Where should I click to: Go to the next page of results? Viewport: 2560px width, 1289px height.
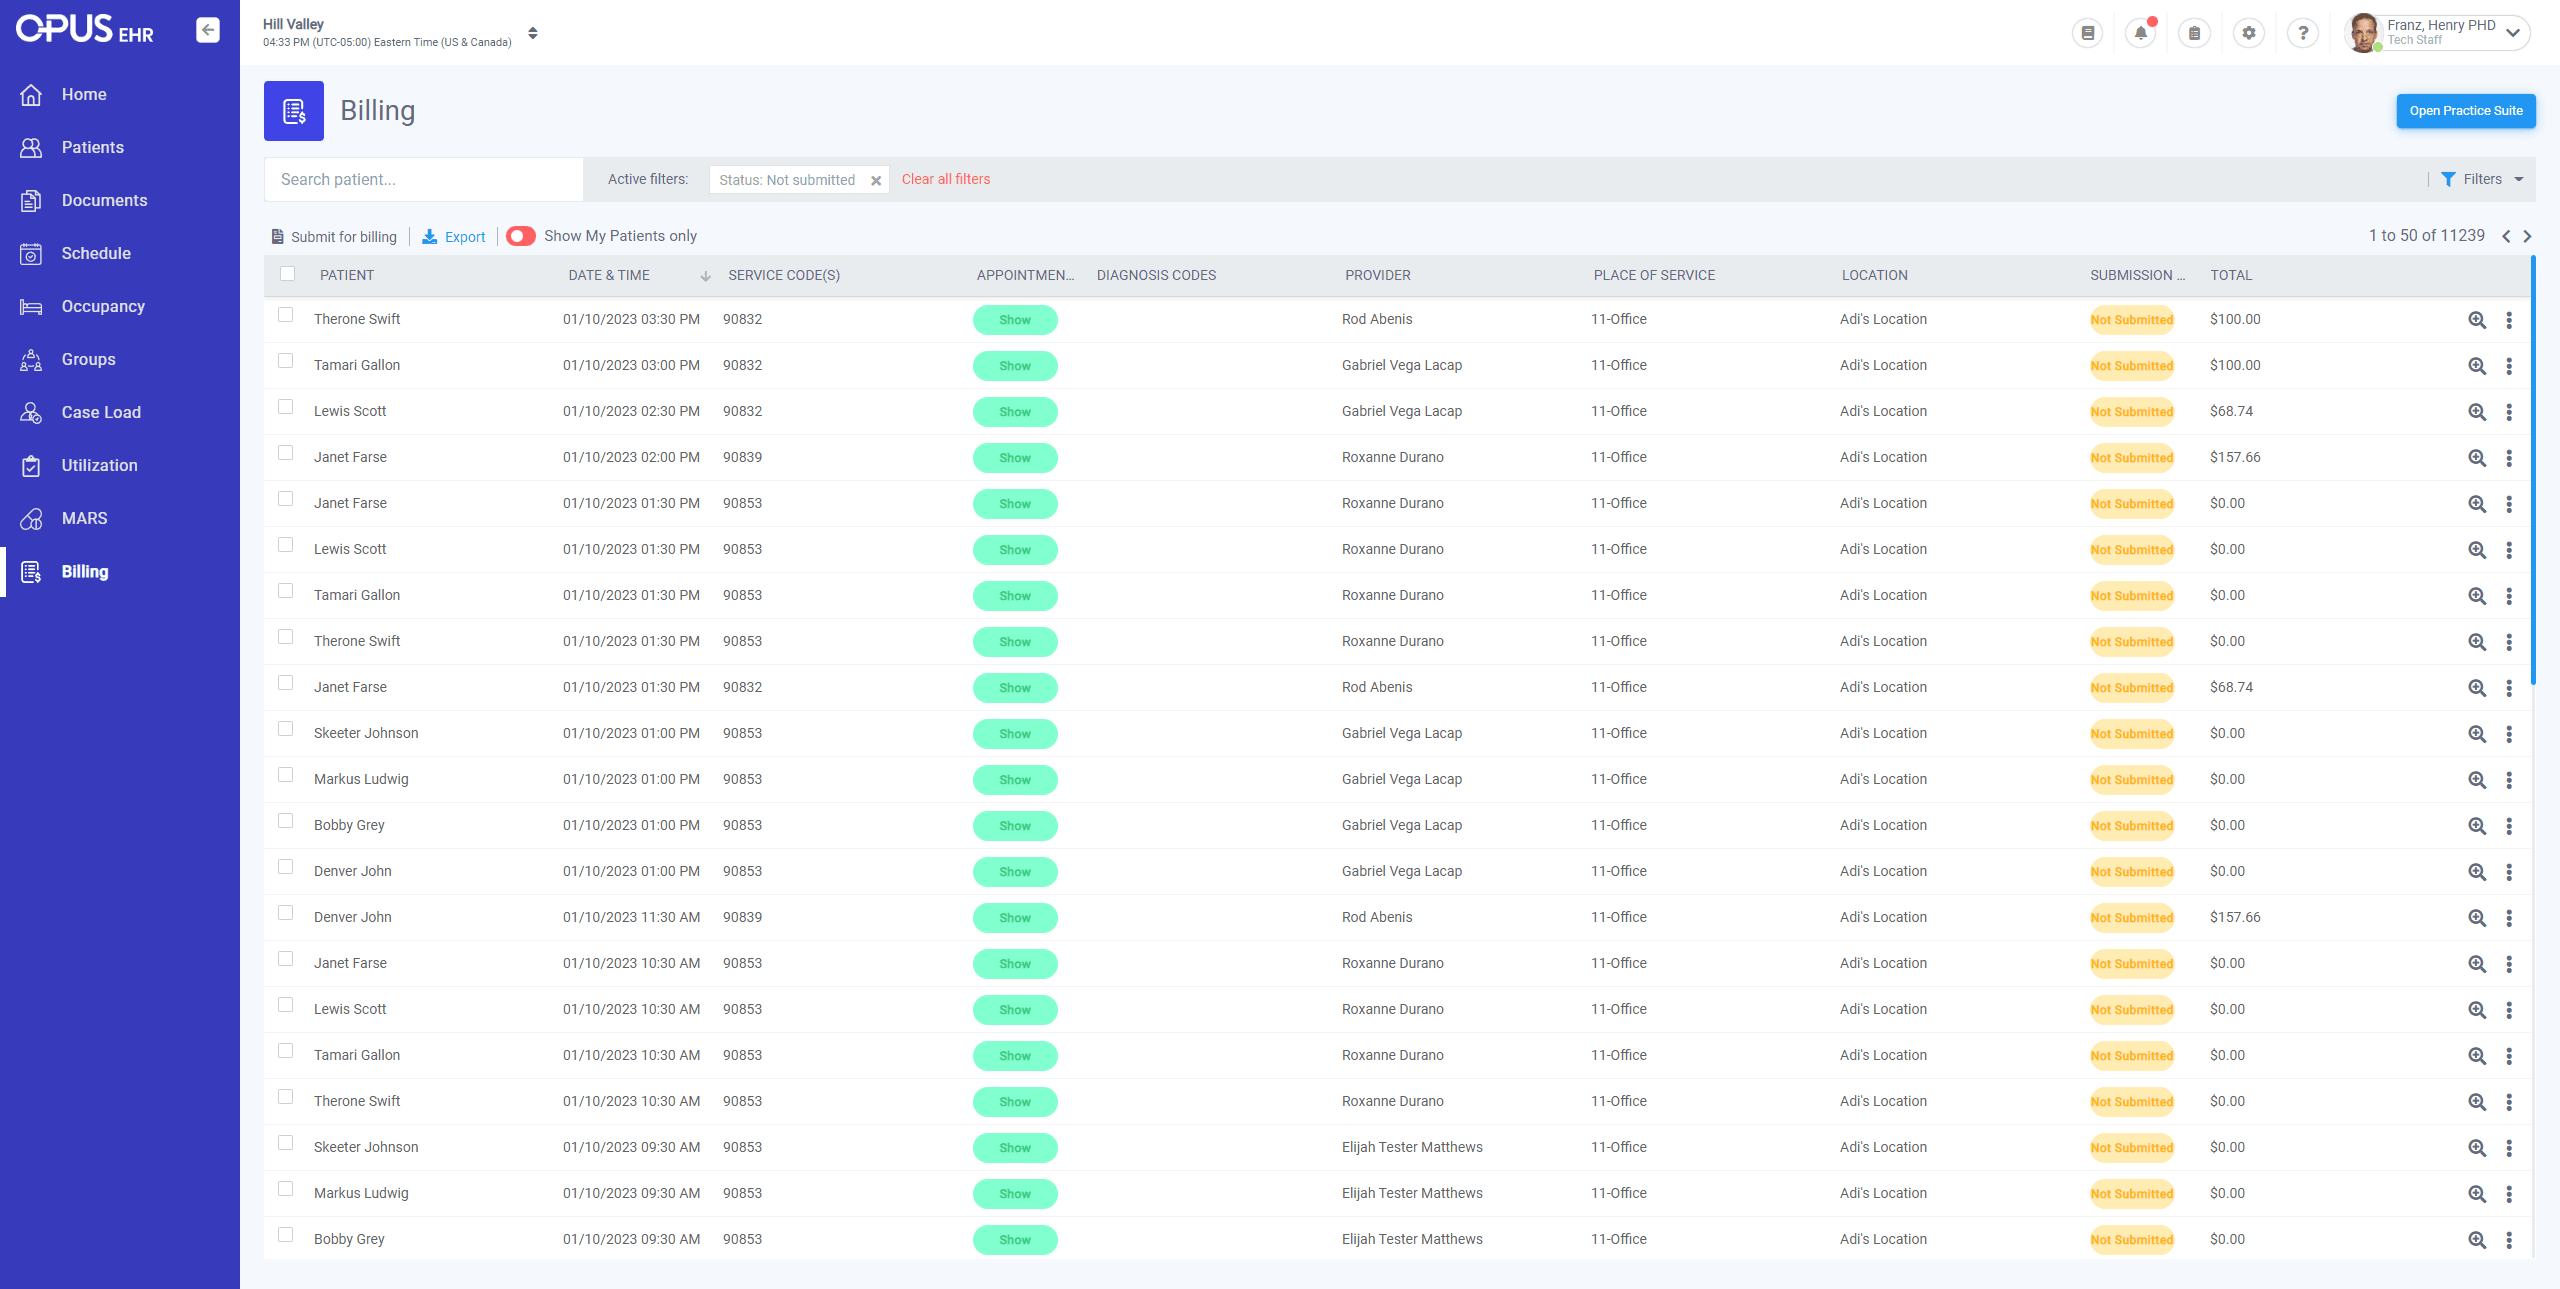pos(2528,237)
